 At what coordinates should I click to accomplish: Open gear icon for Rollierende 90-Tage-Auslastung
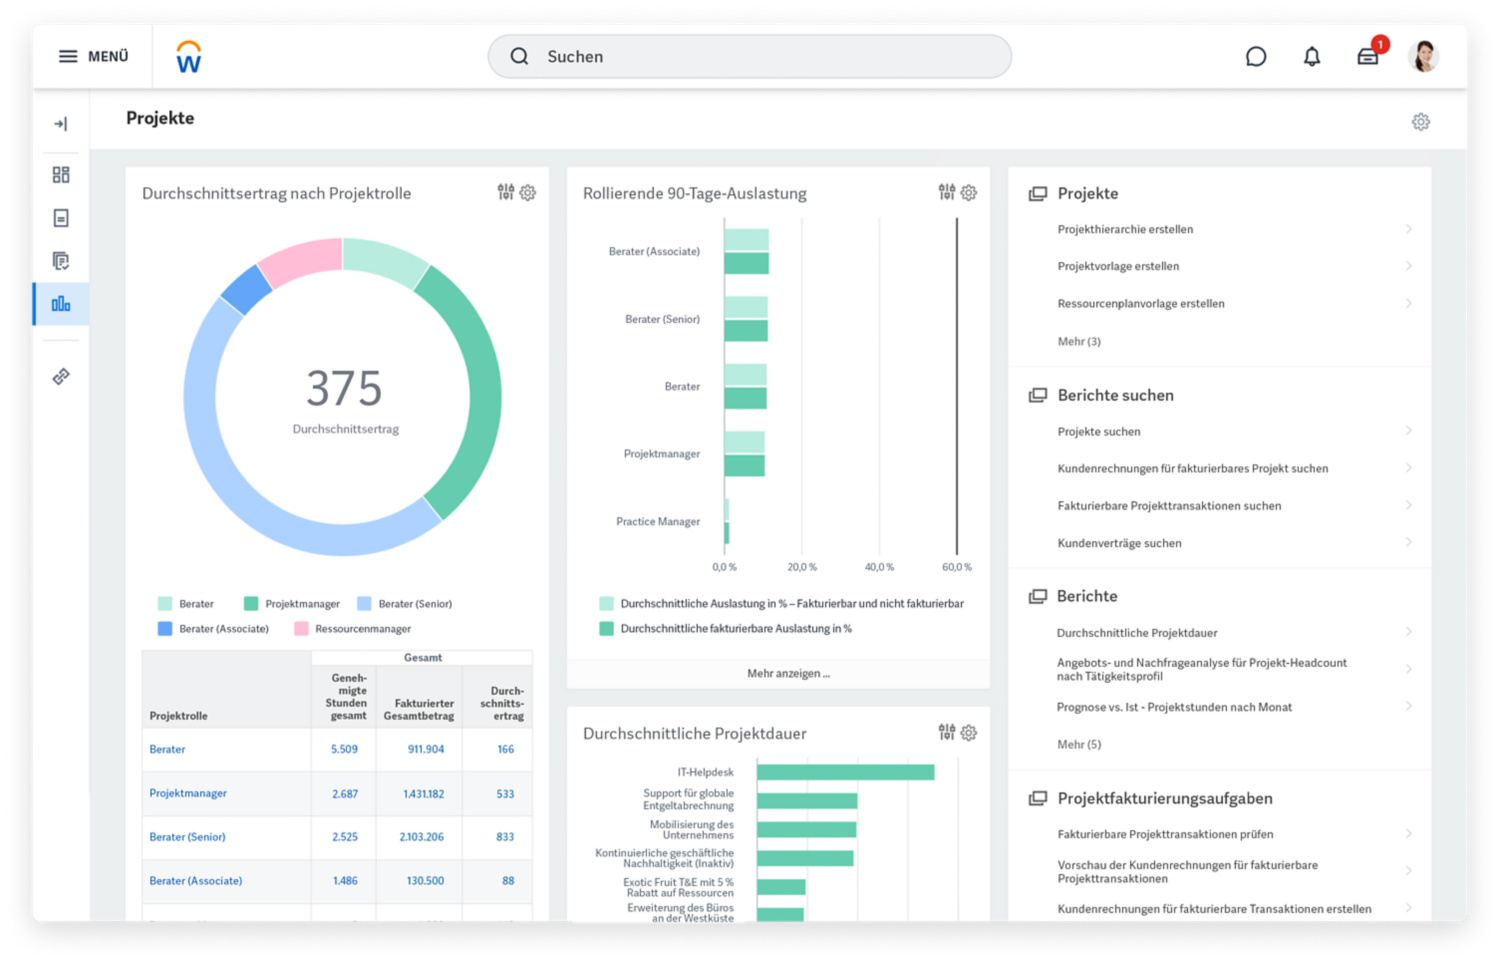(x=969, y=193)
